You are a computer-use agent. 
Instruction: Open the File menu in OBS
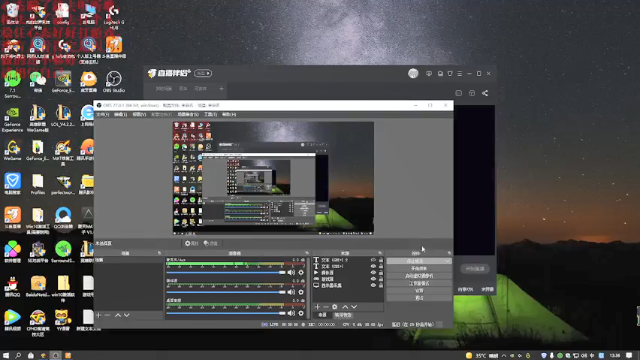102,115
